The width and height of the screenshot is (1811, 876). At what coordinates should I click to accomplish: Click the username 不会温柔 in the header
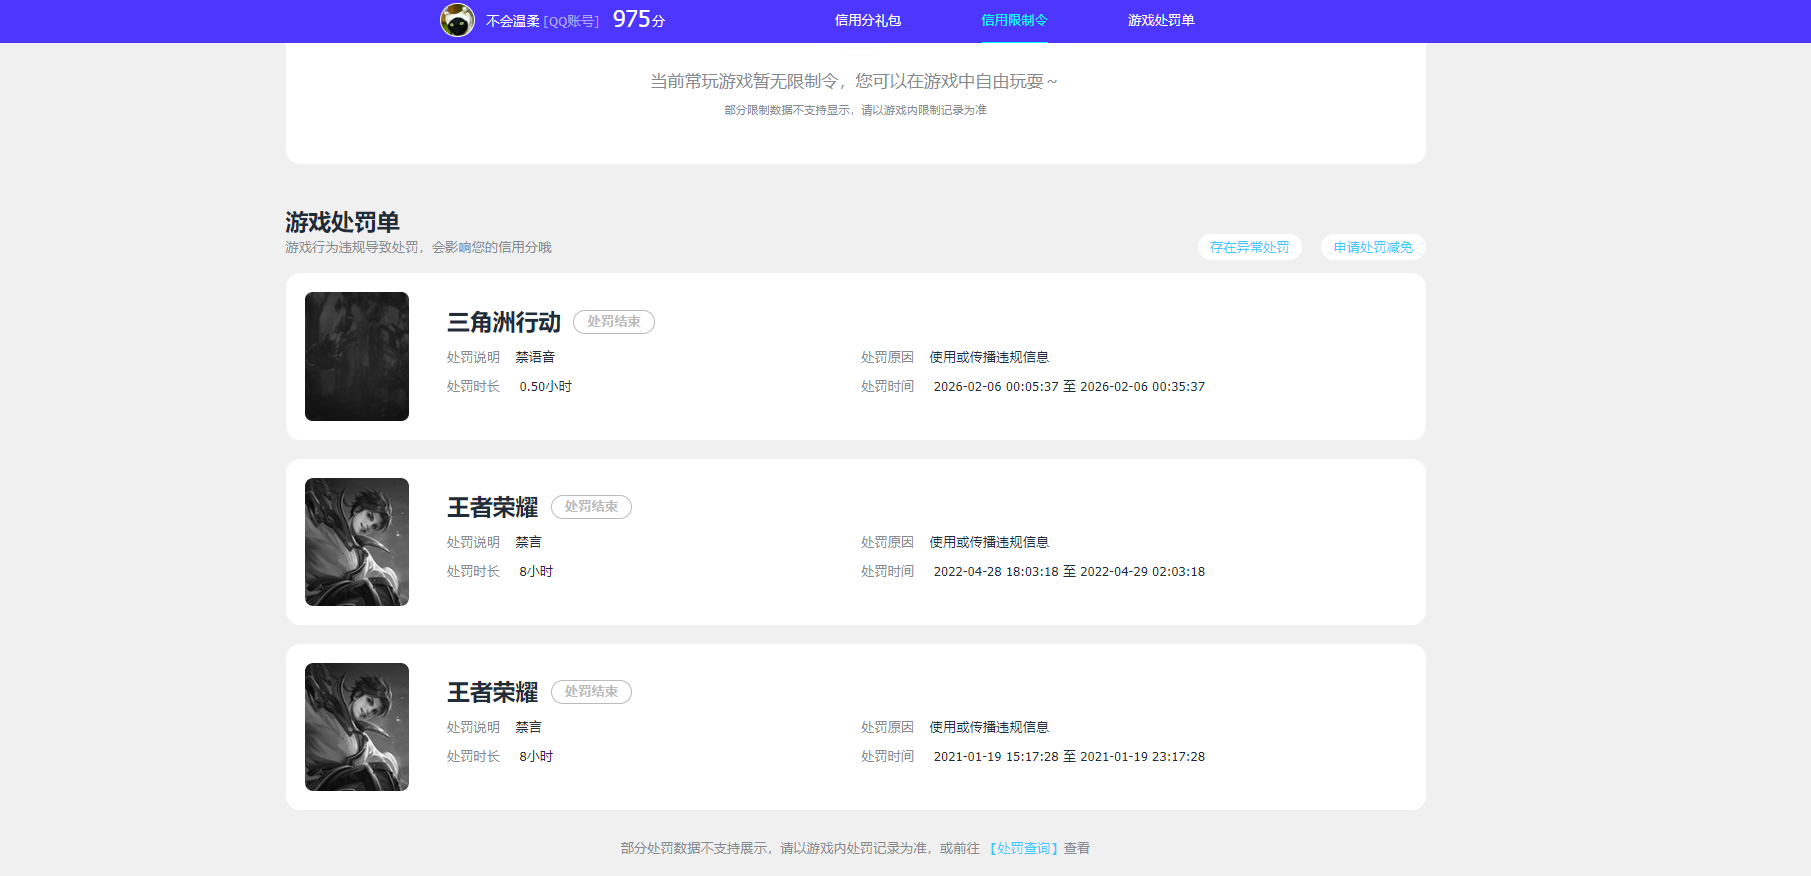(x=513, y=21)
